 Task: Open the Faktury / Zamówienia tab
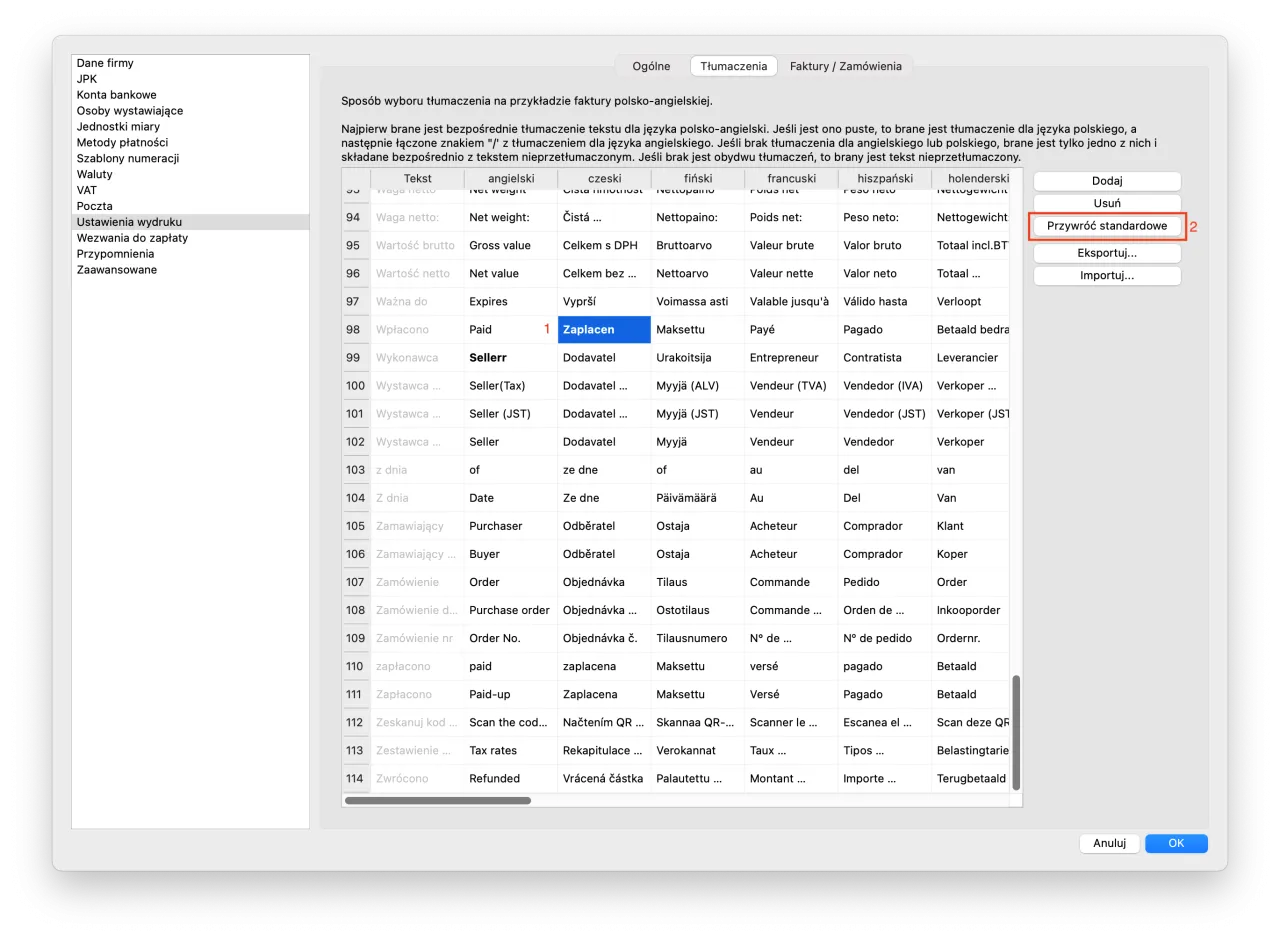[x=845, y=66]
